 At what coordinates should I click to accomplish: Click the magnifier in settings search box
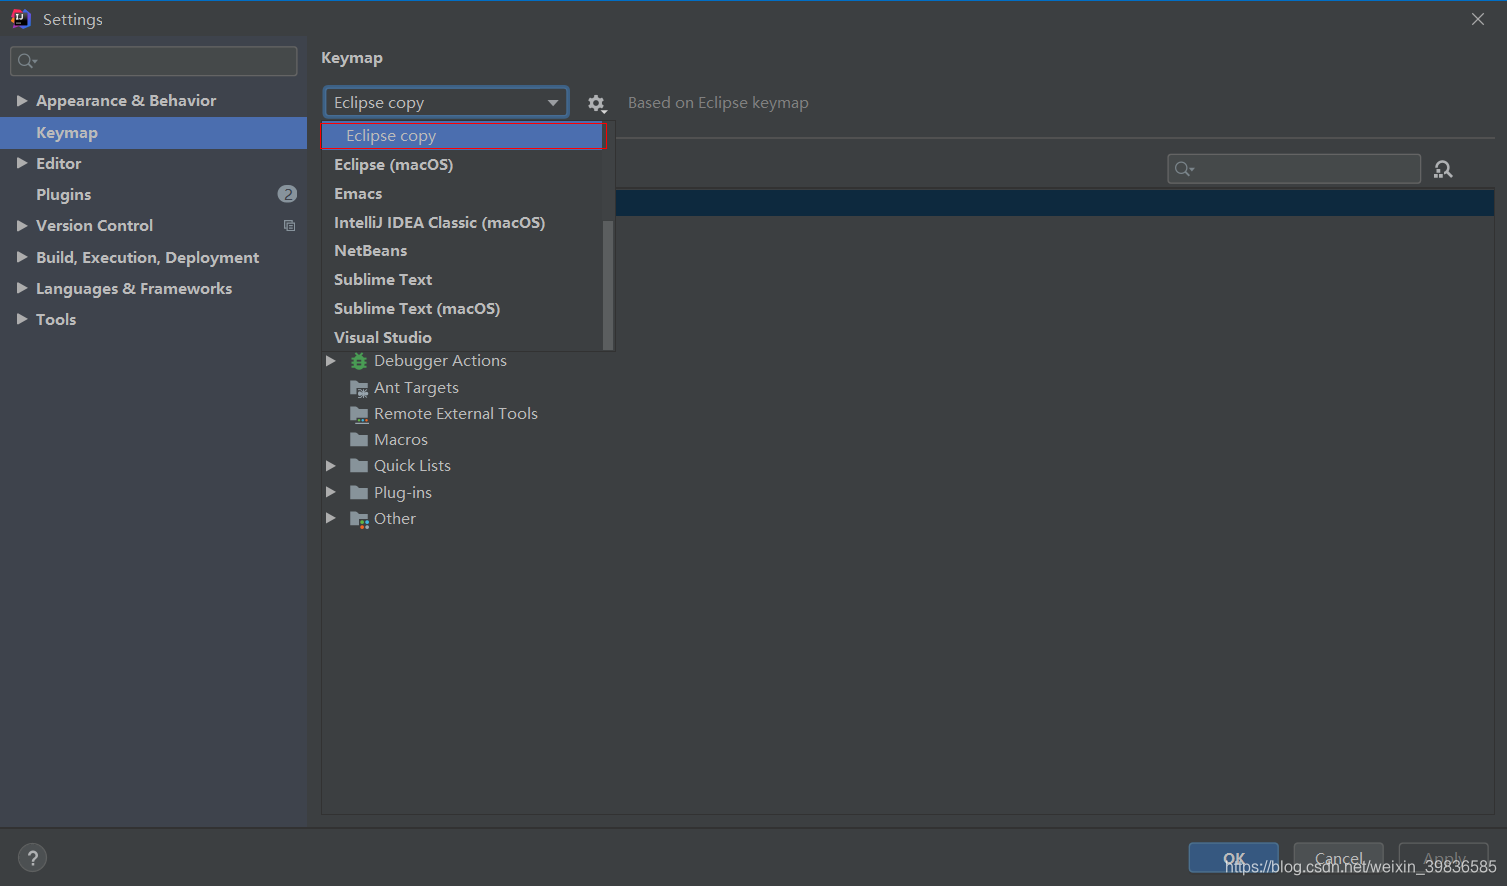(x=27, y=61)
